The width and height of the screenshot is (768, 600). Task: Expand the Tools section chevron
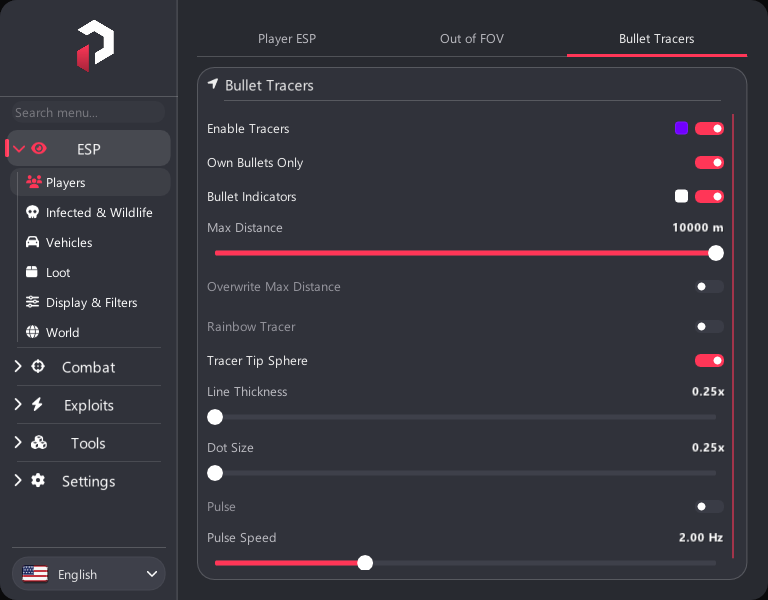pyautogui.click(x=18, y=442)
